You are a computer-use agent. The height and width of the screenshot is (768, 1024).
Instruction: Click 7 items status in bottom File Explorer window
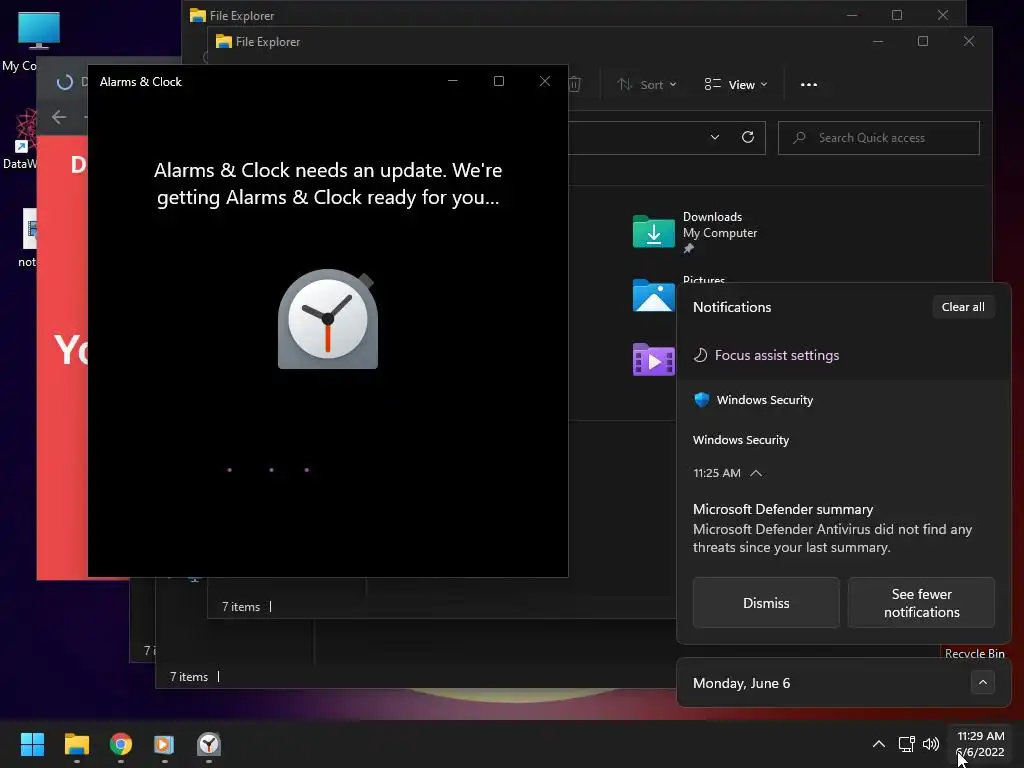pos(189,677)
